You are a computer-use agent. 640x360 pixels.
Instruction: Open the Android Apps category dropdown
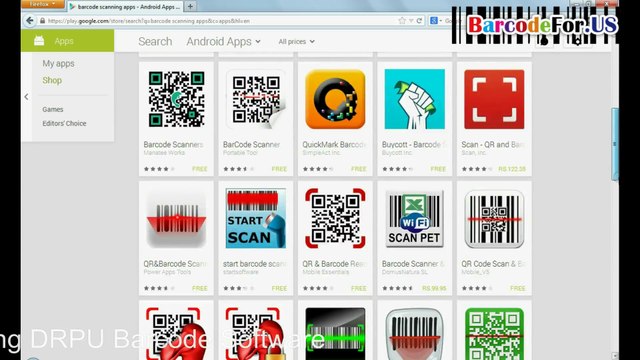tap(223, 42)
